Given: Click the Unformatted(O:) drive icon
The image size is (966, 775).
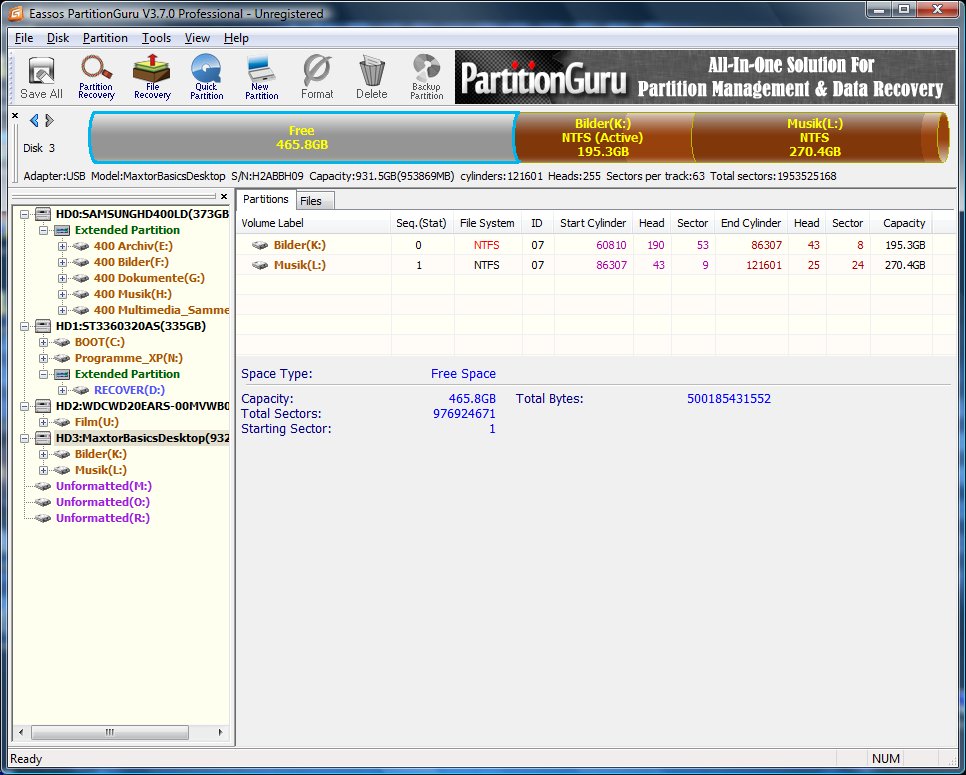Looking at the screenshot, I should click(x=43, y=502).
